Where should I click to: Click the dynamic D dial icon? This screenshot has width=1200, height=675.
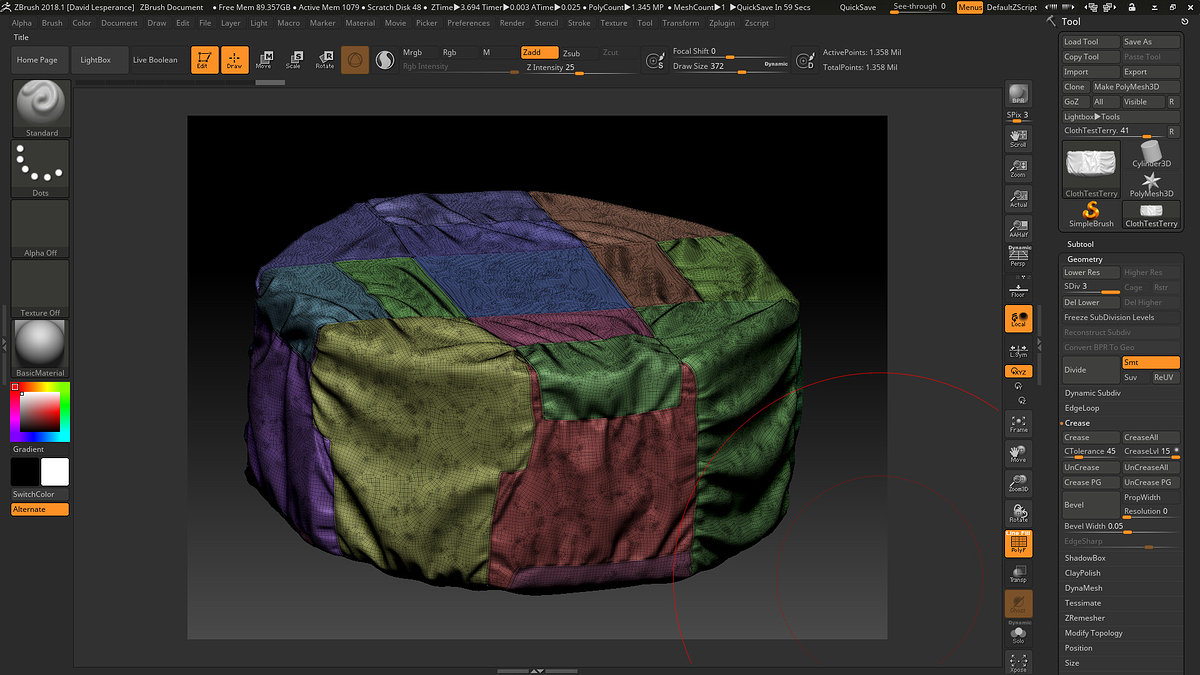click(804, 61)
